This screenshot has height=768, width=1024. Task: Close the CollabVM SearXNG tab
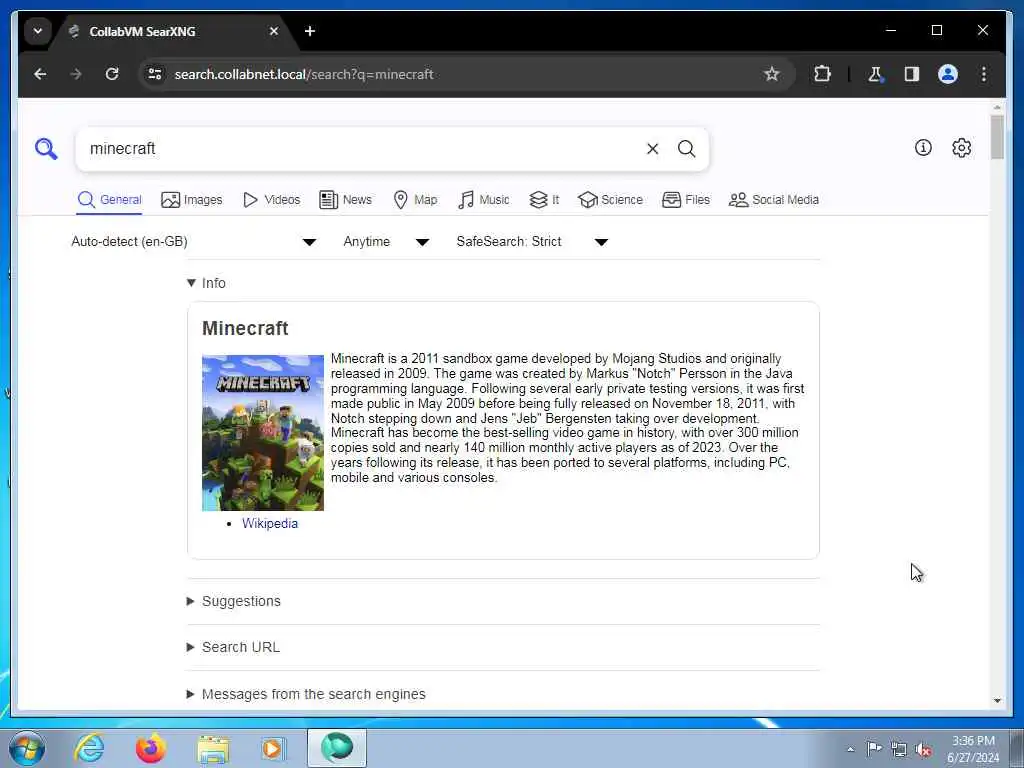[274, 31]
